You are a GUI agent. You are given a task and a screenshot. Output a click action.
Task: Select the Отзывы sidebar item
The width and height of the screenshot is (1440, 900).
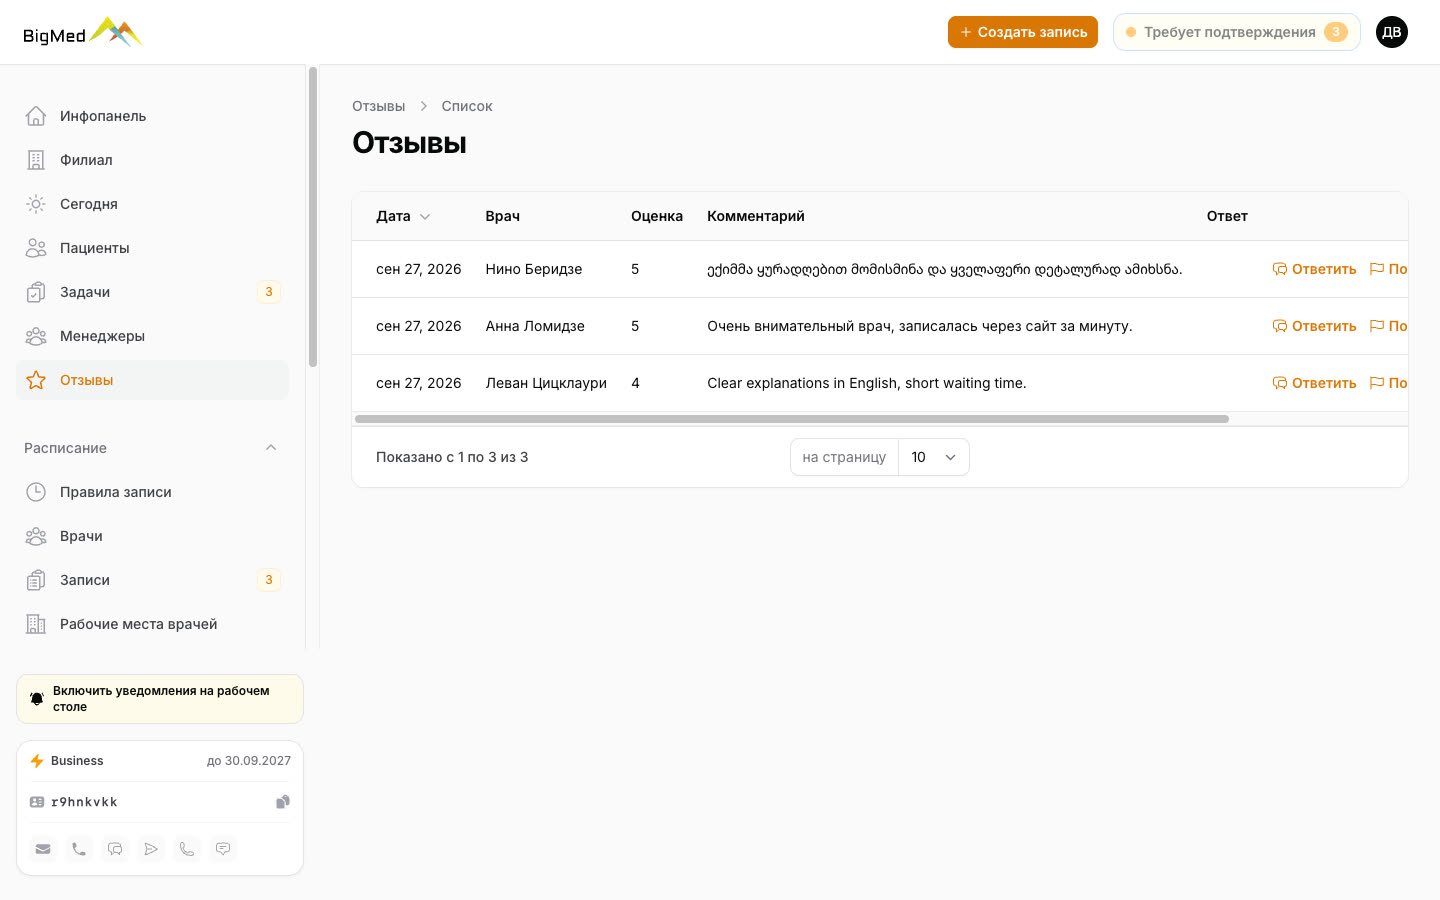pyautogui.click(x=152, y=380)
